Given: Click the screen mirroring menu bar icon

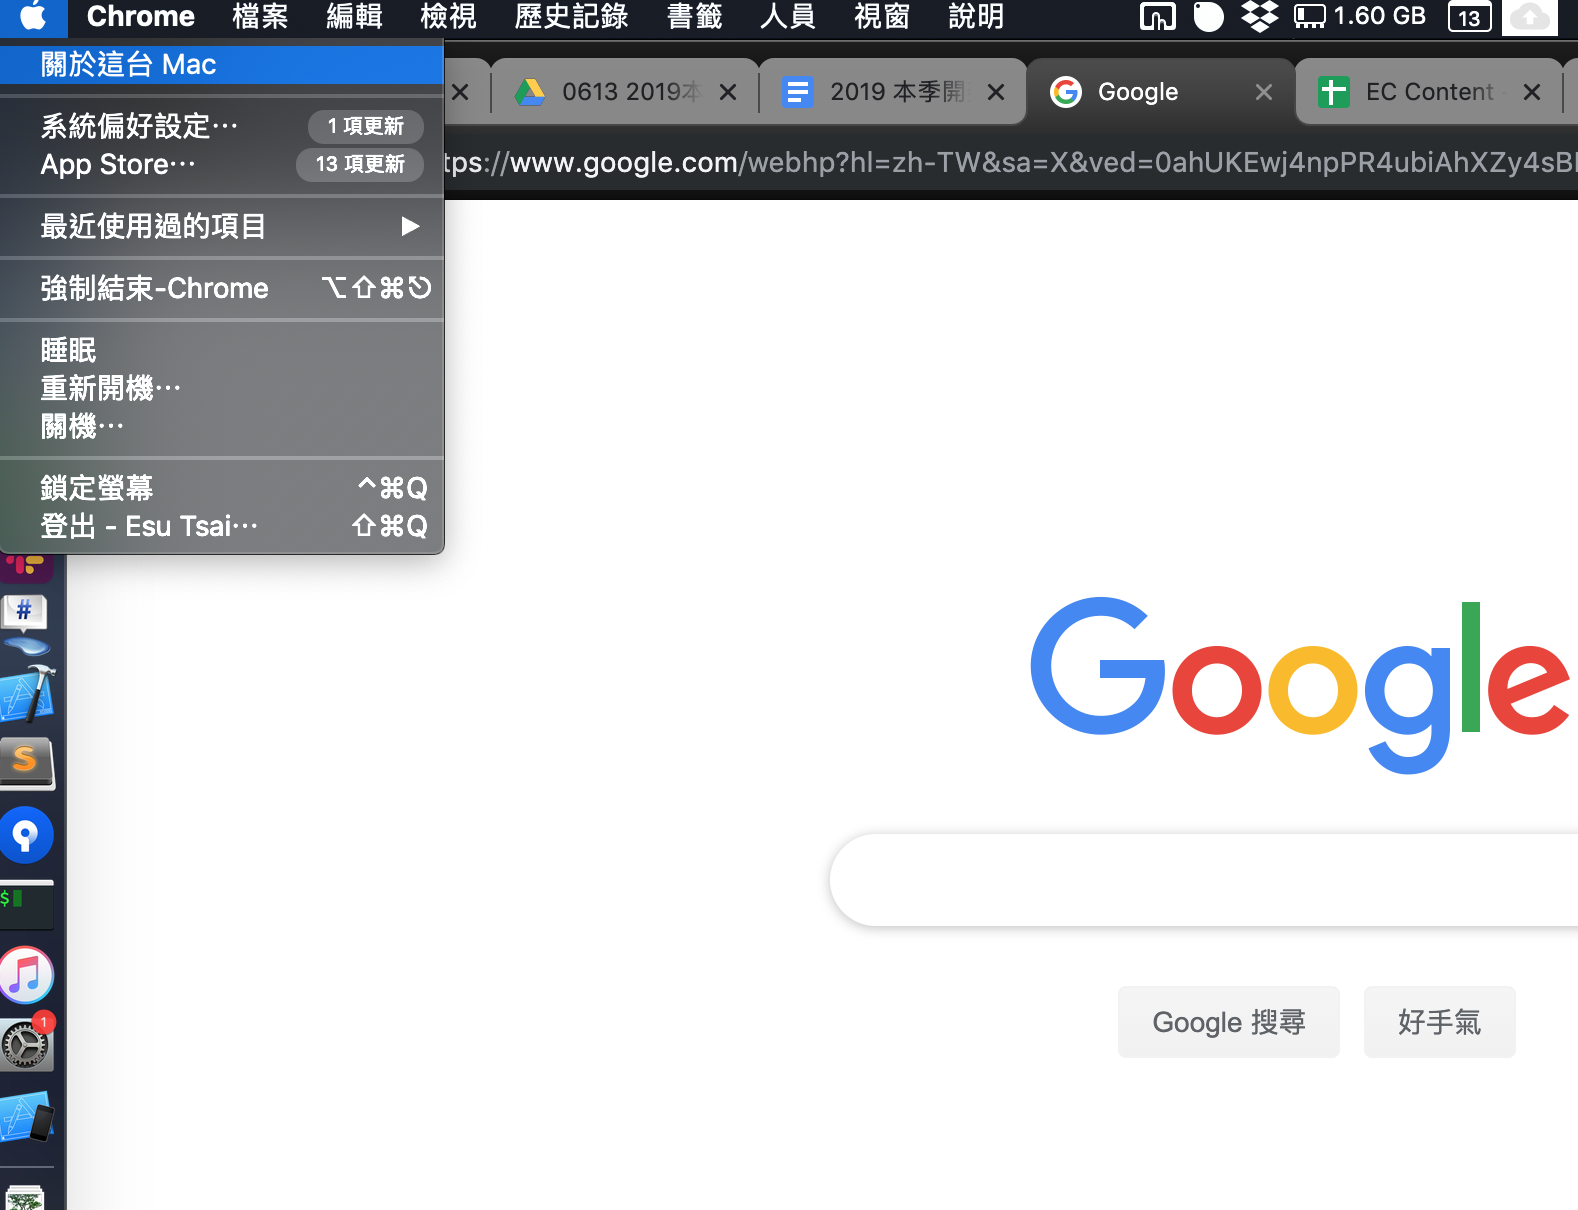Looking at the screenshot, I should tap(1158, 17).
